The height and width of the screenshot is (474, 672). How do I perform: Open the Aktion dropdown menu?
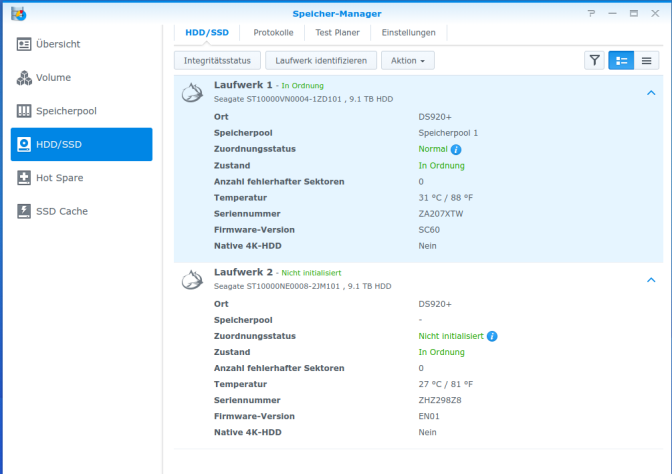[x=408, y=60]
